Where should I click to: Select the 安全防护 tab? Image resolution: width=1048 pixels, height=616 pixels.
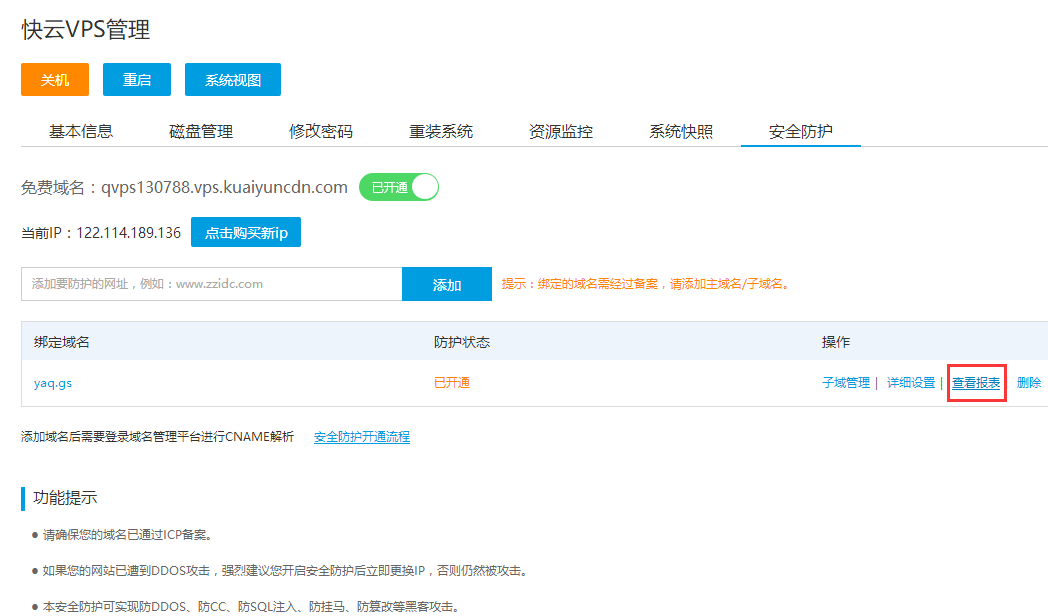[x=801, y=131]
